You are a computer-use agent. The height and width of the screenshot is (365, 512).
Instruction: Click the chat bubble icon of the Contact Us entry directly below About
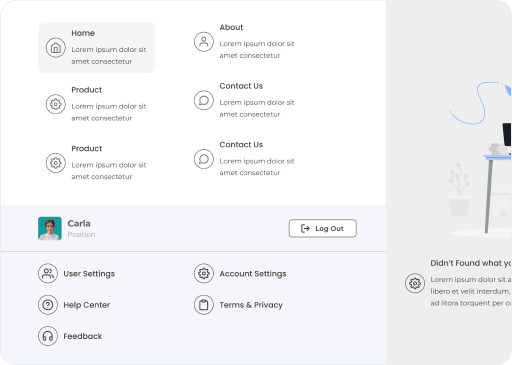[204, 100]
